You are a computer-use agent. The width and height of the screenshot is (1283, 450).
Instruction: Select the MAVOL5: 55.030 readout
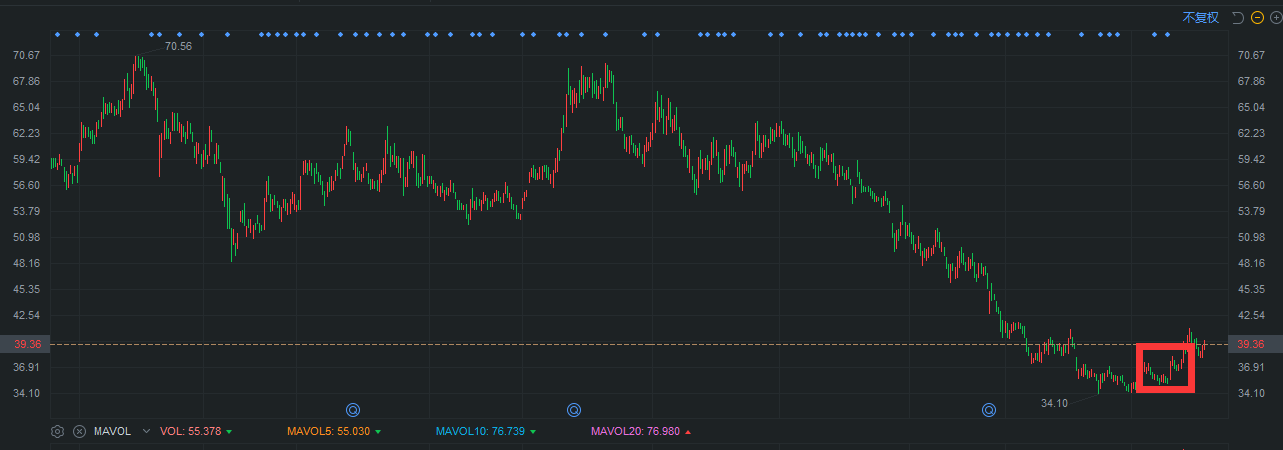328,432
